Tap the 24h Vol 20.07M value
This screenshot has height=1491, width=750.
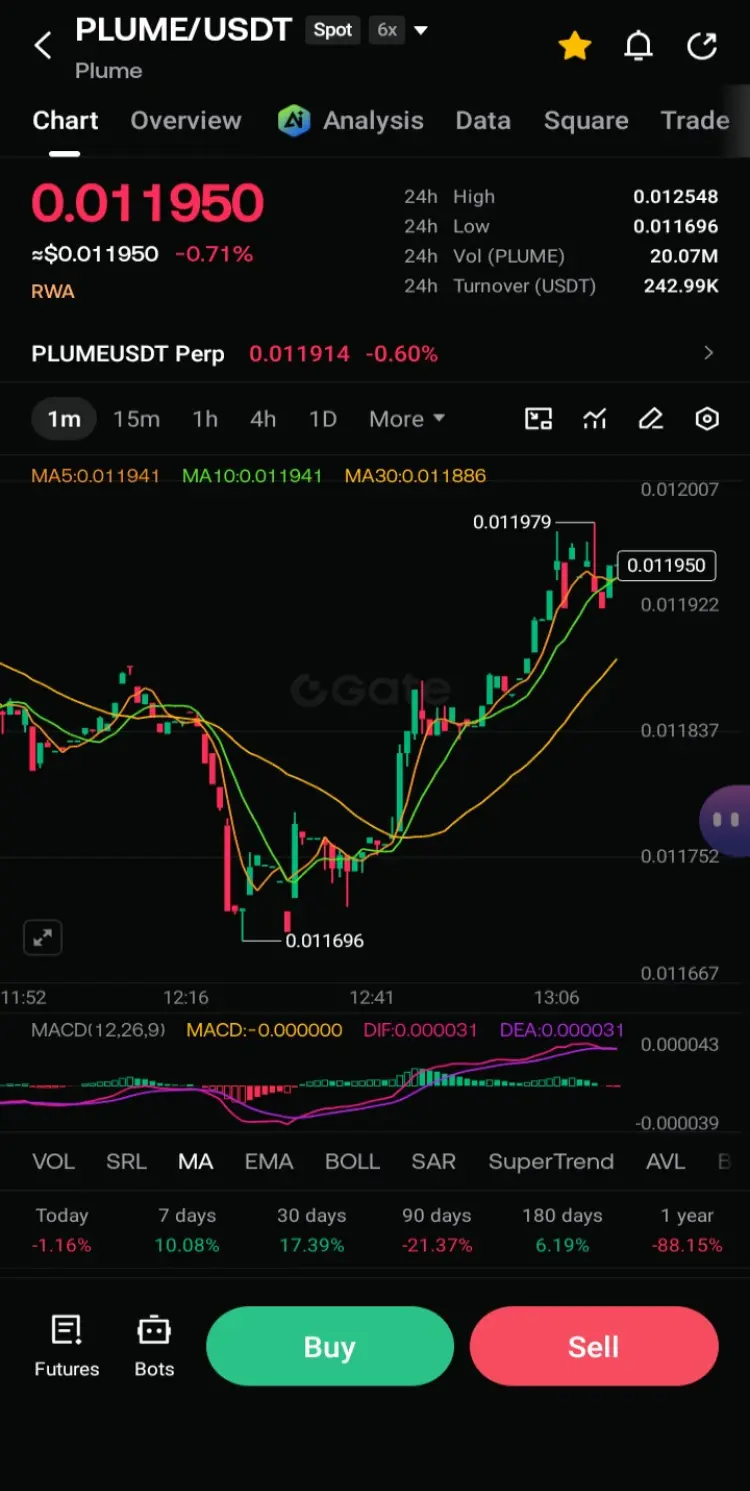click(684, 256)
